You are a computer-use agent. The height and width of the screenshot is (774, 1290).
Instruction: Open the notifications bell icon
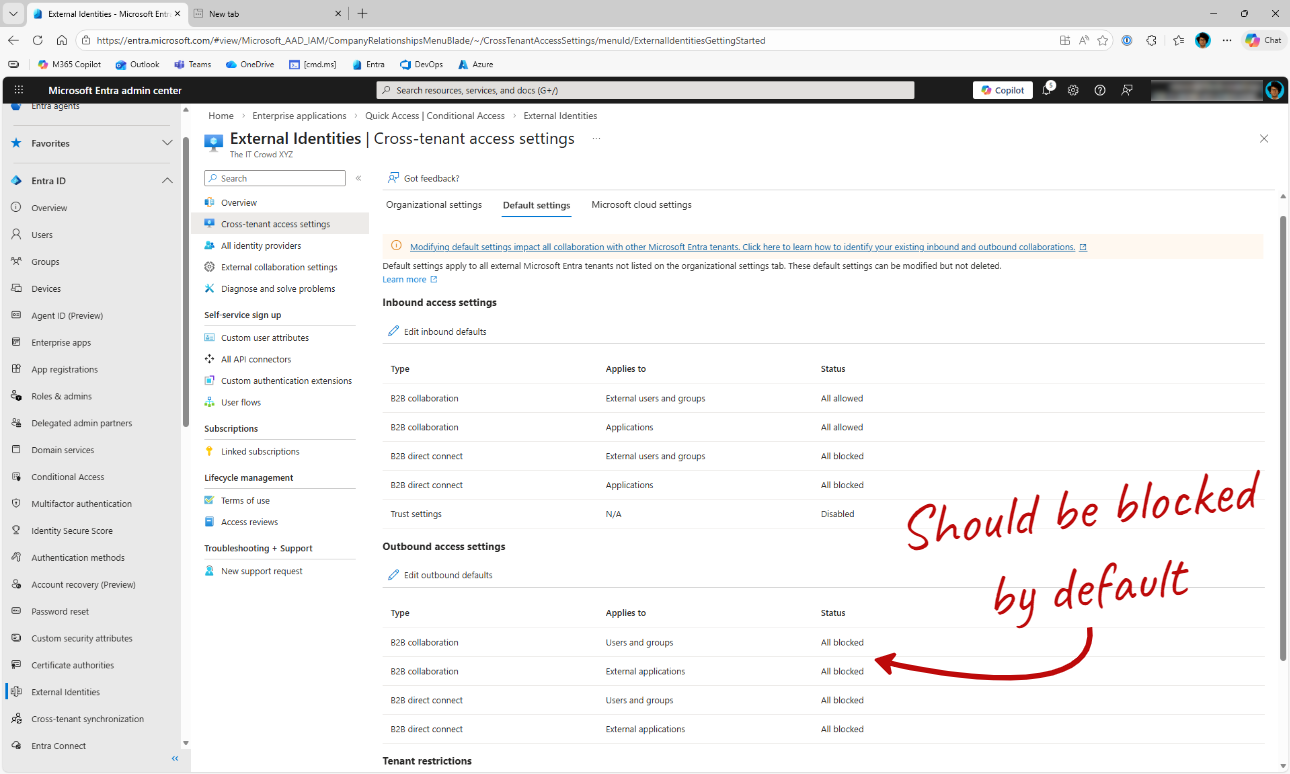pos(1047,90)
